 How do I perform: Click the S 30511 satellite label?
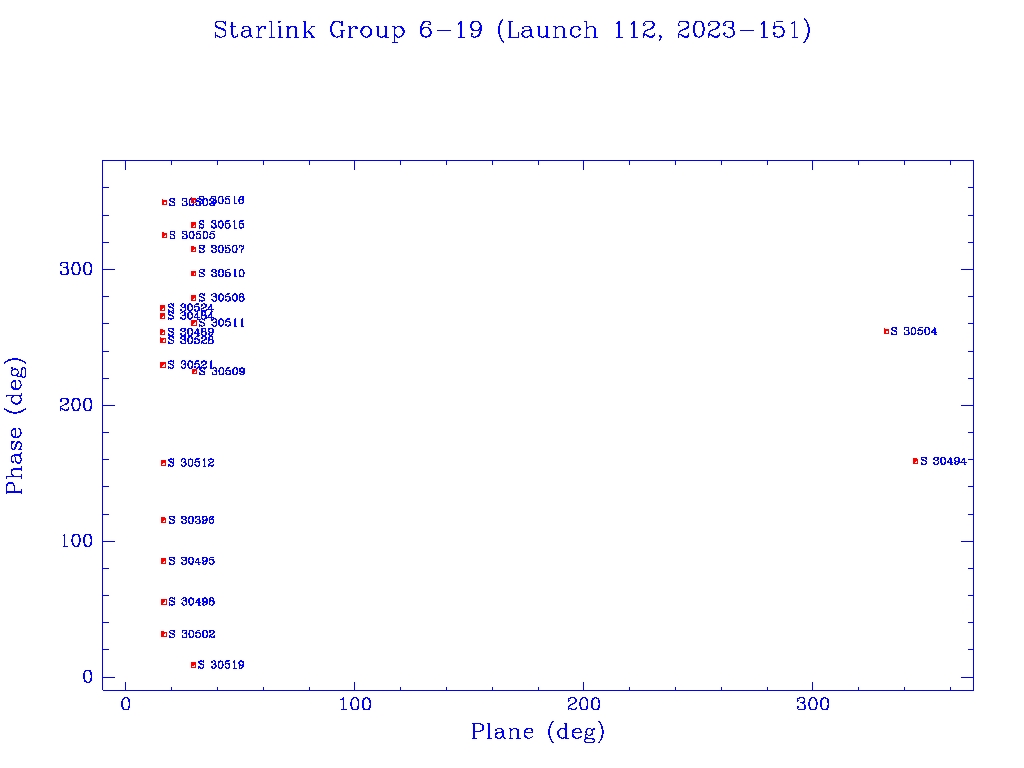(x=221, y=323)
